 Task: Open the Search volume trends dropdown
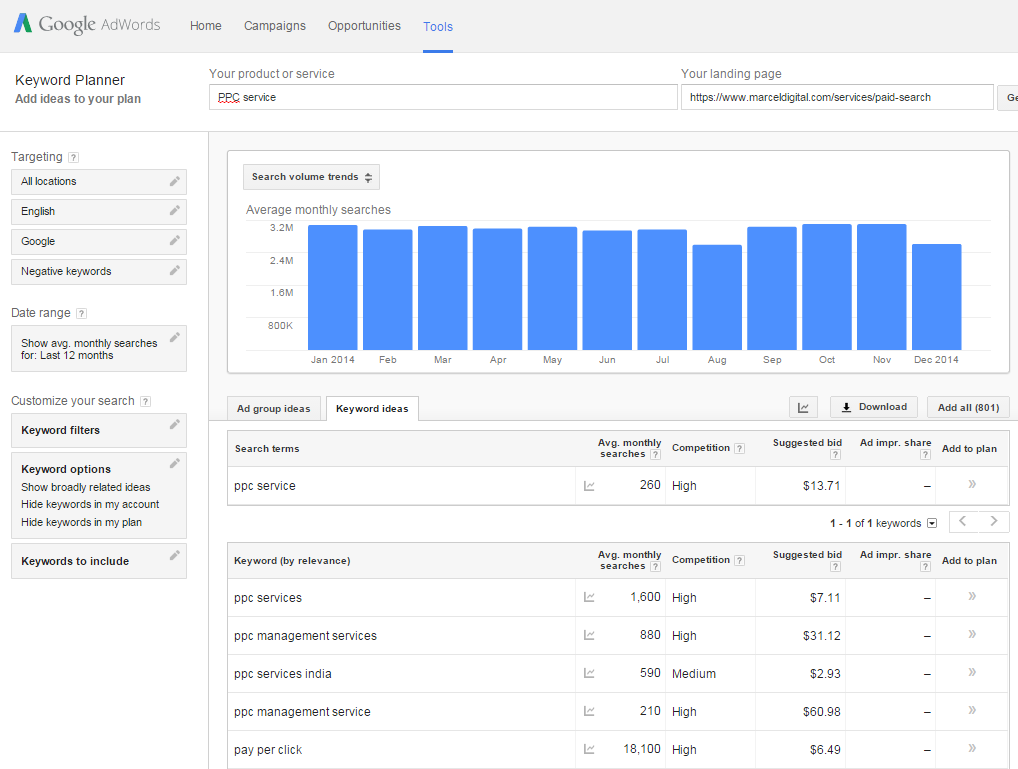tap(311, 177)
